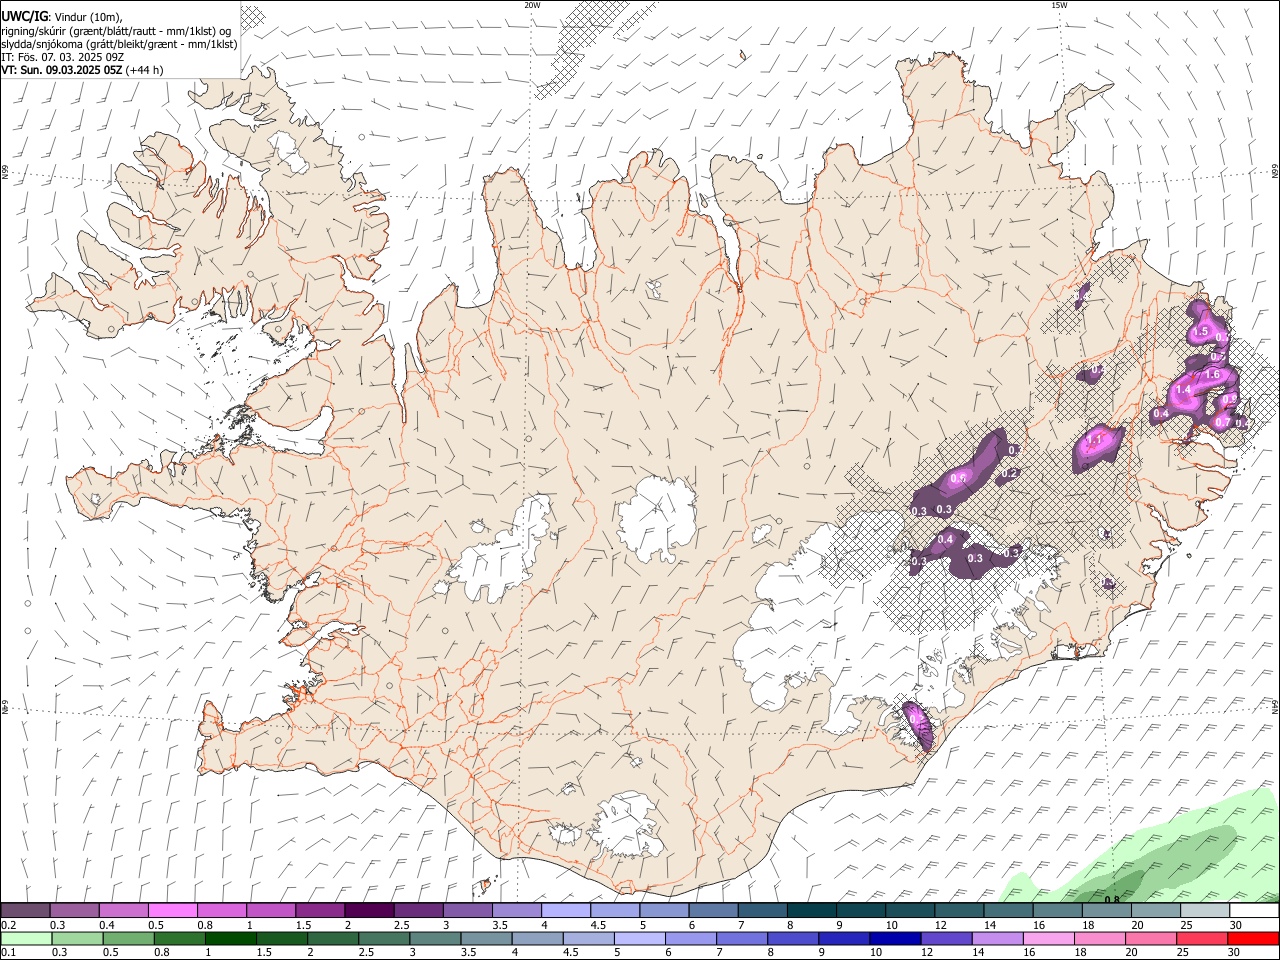The width and height of the screenshot is (1280, 960).
Task: Select the "0.8" rain value in the green area
Action: tap(1111, 899)
